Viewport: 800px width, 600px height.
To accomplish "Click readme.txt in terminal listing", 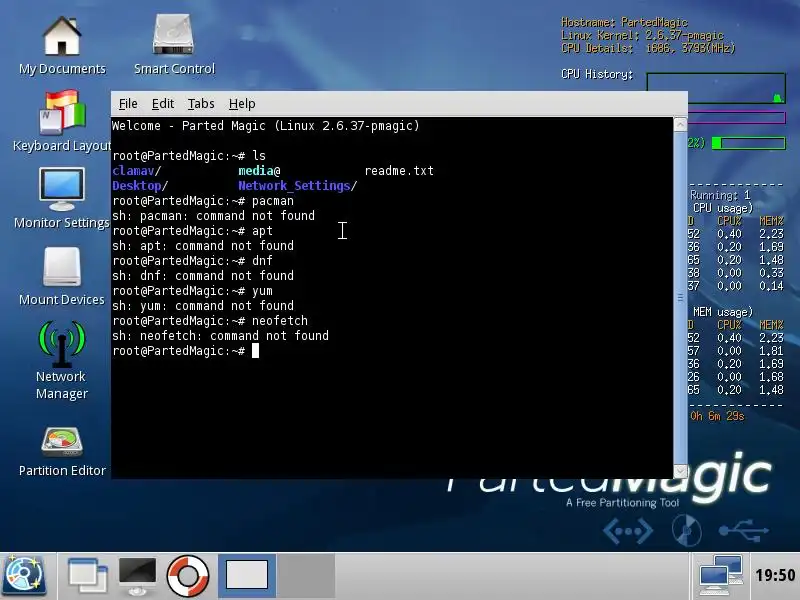I will pyautogui.click(x=399, y=170).
